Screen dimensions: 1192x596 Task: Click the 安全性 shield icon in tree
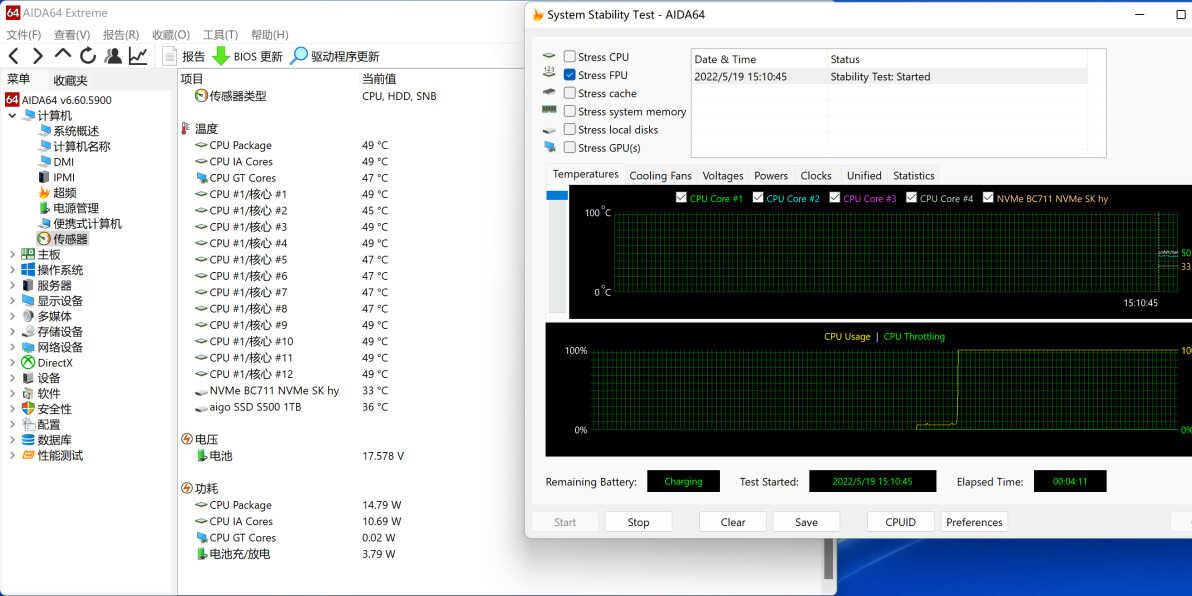(28, 409)
